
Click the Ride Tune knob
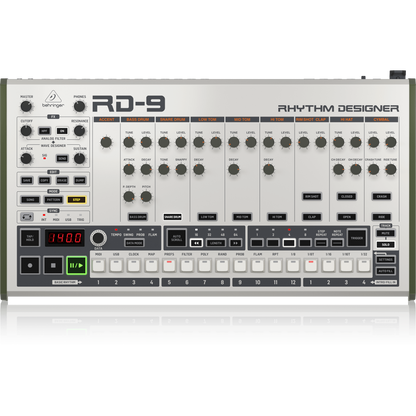coord(391,169)
